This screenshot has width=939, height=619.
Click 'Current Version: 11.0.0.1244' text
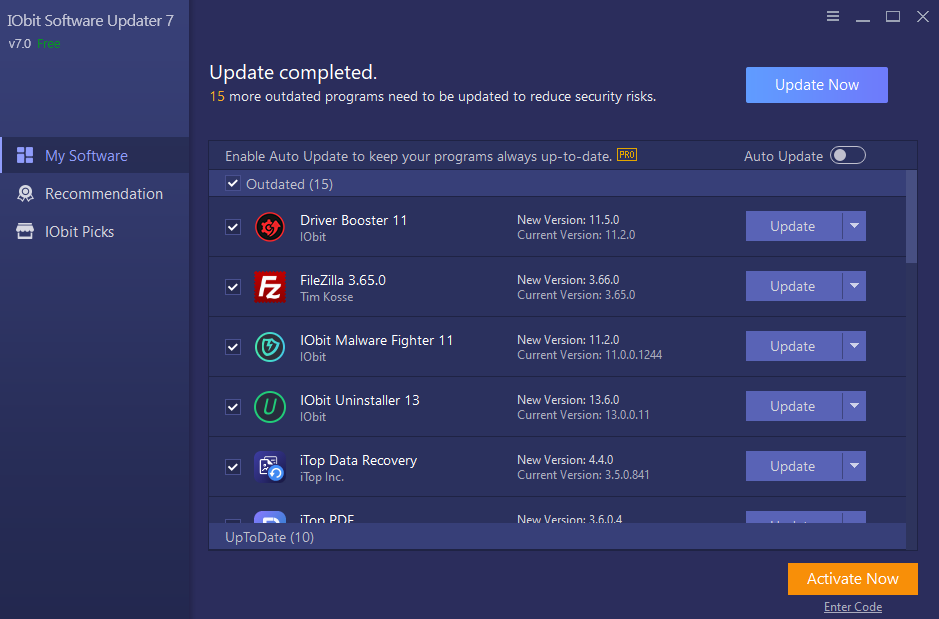[589, 354]
